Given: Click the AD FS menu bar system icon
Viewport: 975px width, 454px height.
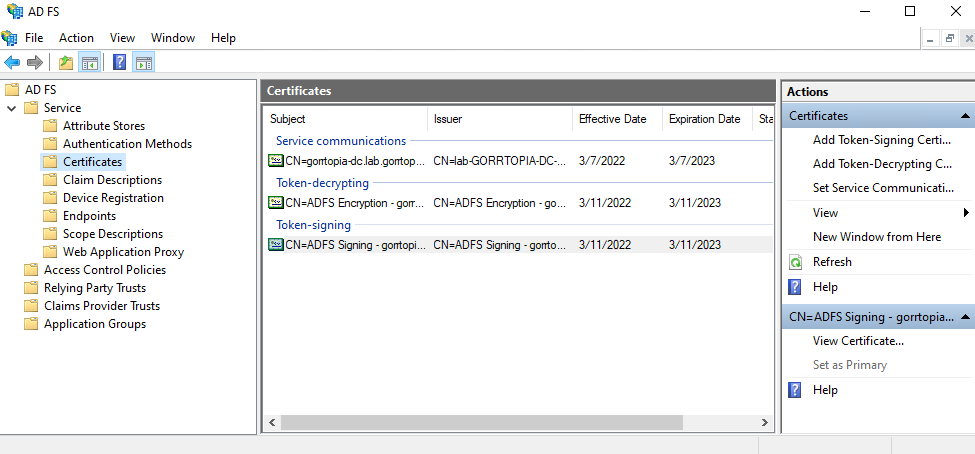Looking at the screenshot, I should 9,38.
